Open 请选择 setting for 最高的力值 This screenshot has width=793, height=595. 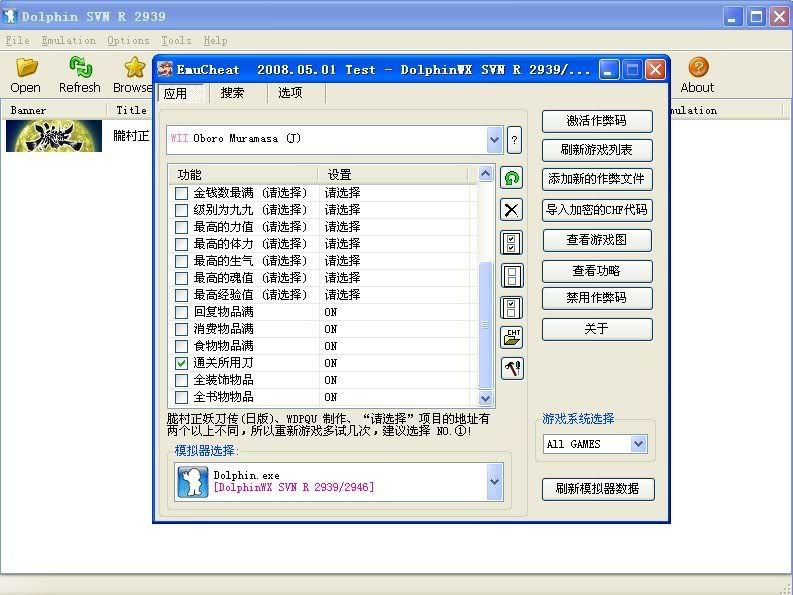coord(342,227)
